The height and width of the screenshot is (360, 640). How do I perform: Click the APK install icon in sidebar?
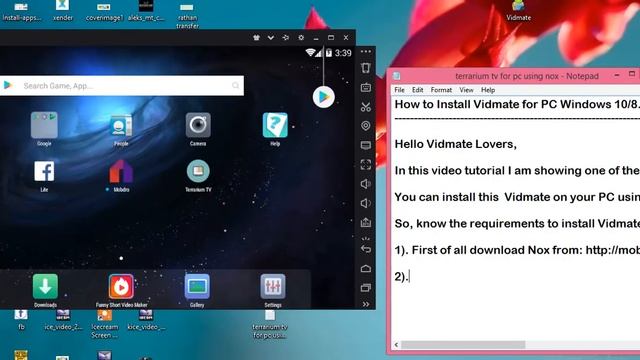coord(366,222)
